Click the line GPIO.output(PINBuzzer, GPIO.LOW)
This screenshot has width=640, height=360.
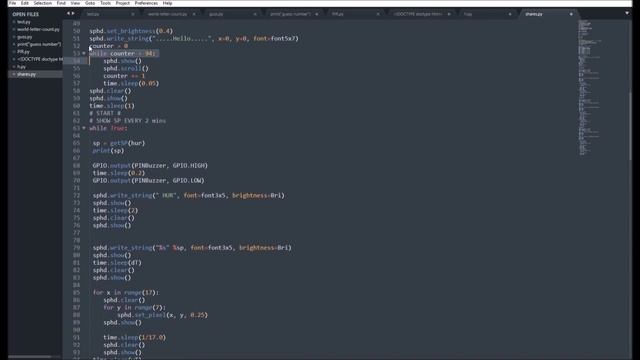pos(149,180)
